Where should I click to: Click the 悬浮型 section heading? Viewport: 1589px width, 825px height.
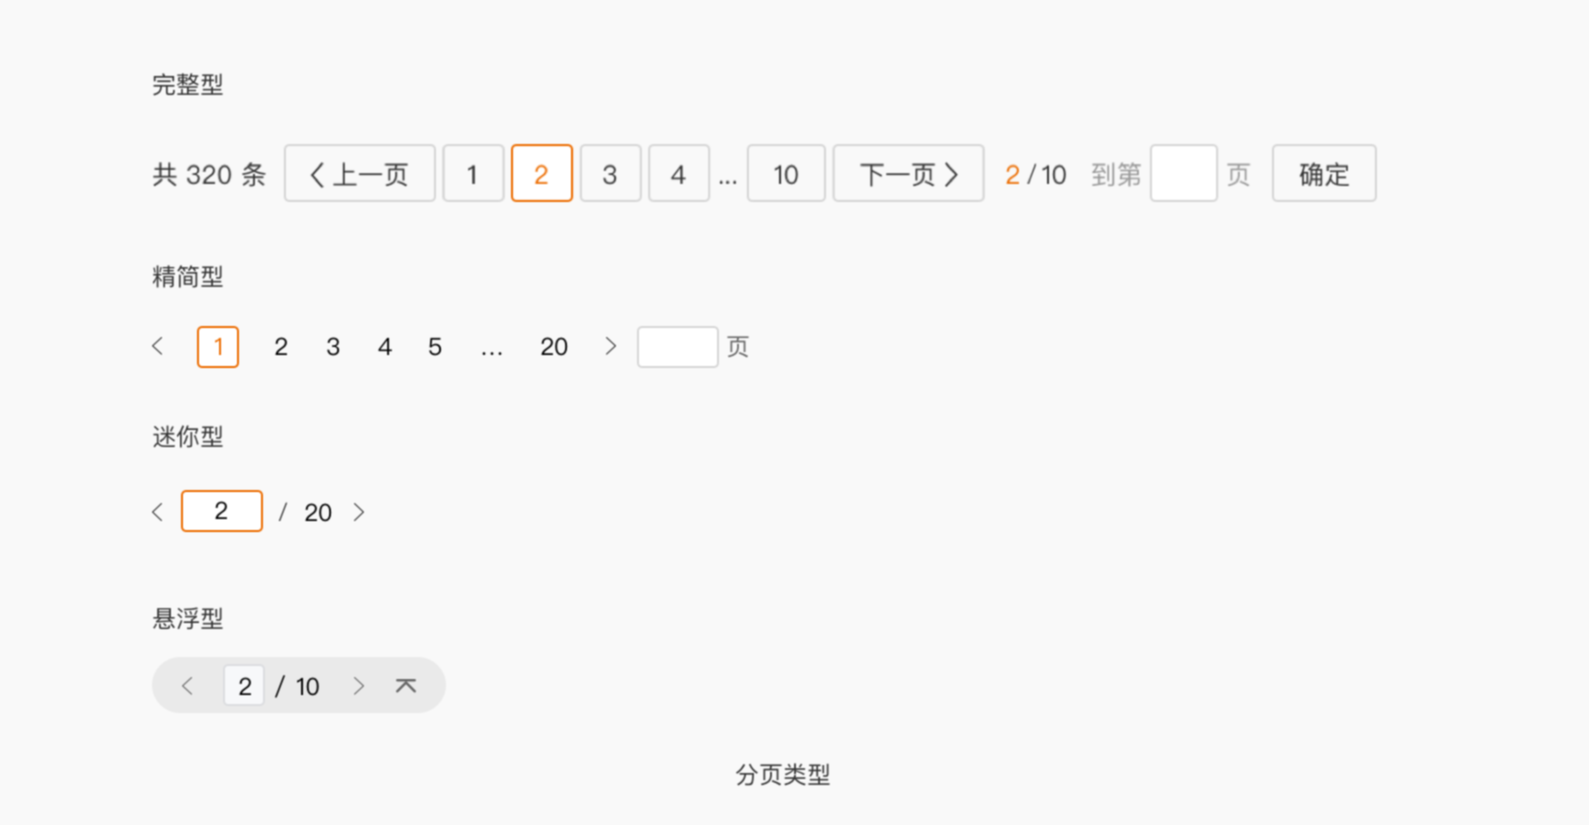point(188,619)
